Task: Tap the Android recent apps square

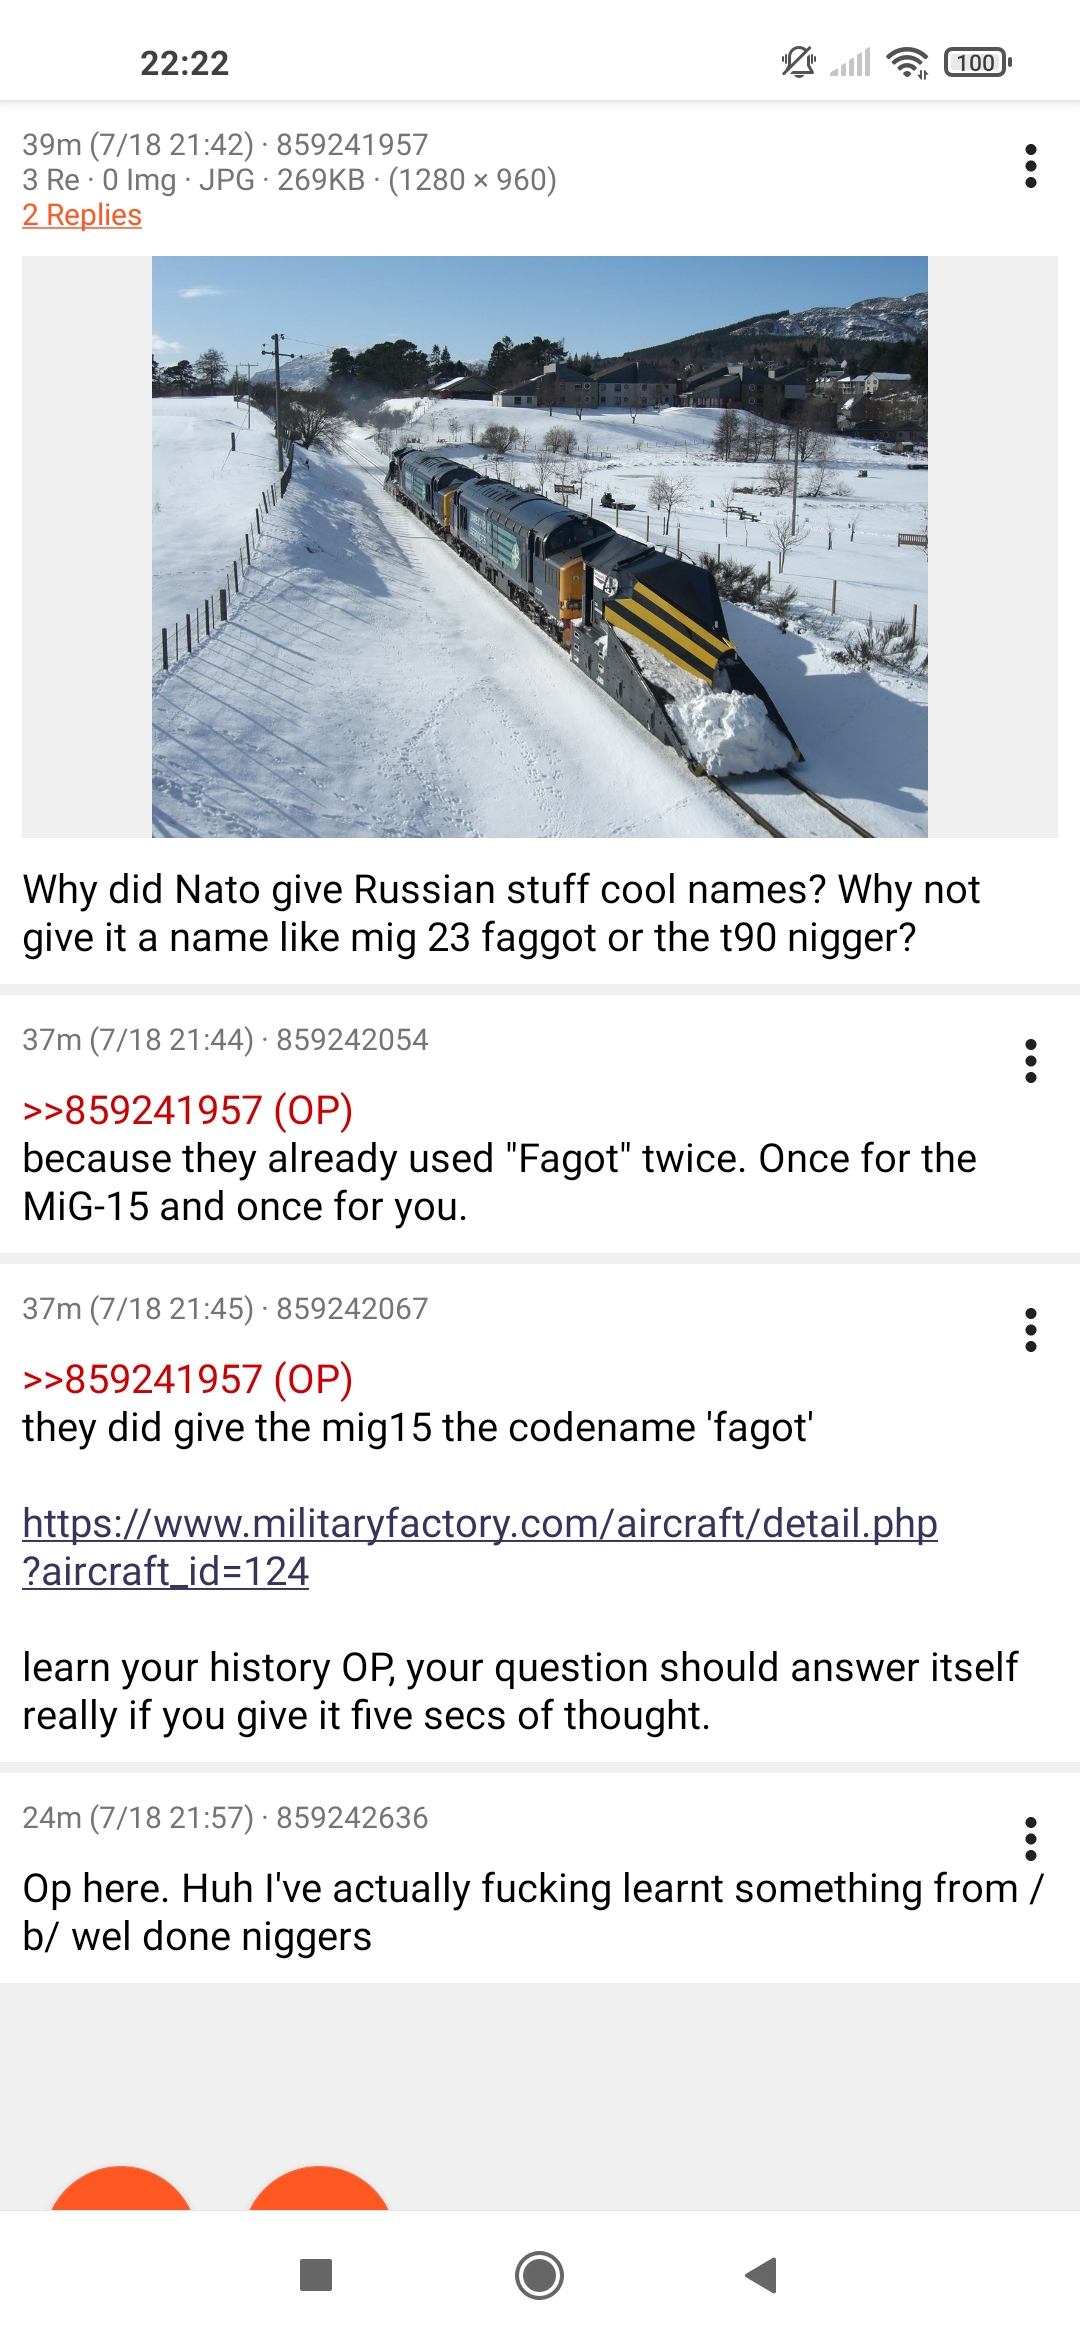Action: pyautogui.click(x=316, y=2275)
